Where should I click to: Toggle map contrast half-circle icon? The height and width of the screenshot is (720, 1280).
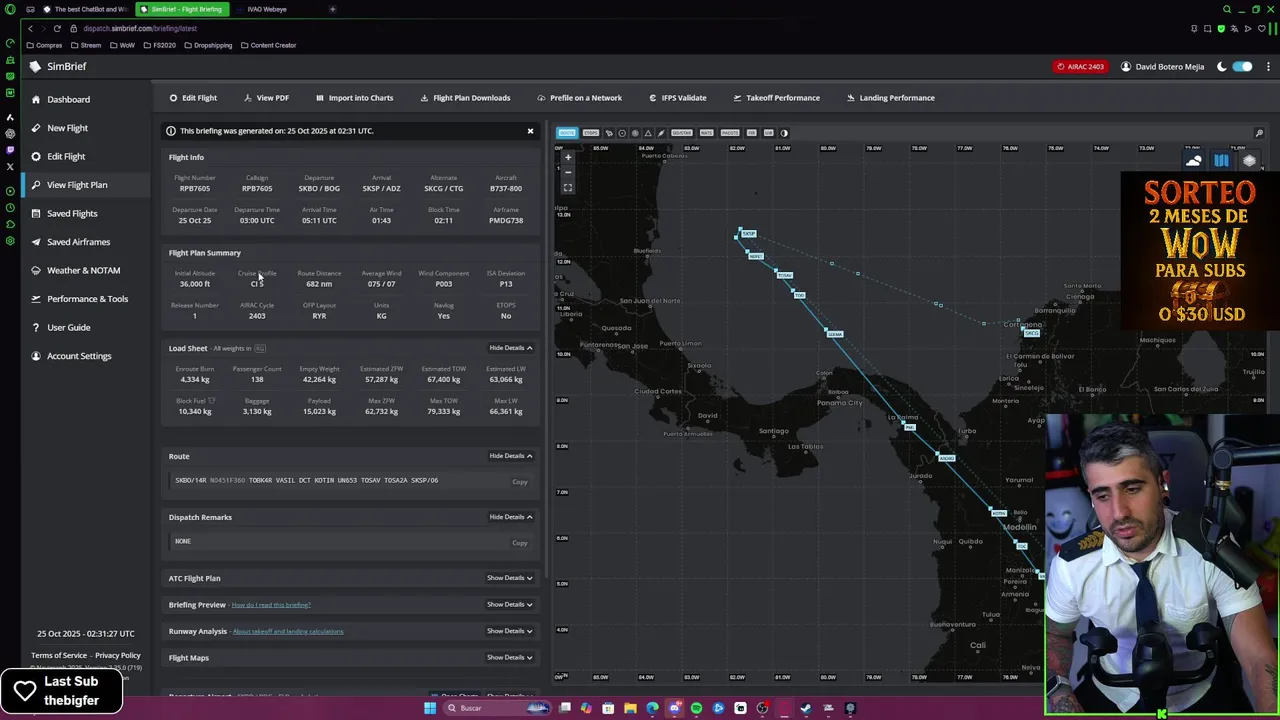point(784,133)
